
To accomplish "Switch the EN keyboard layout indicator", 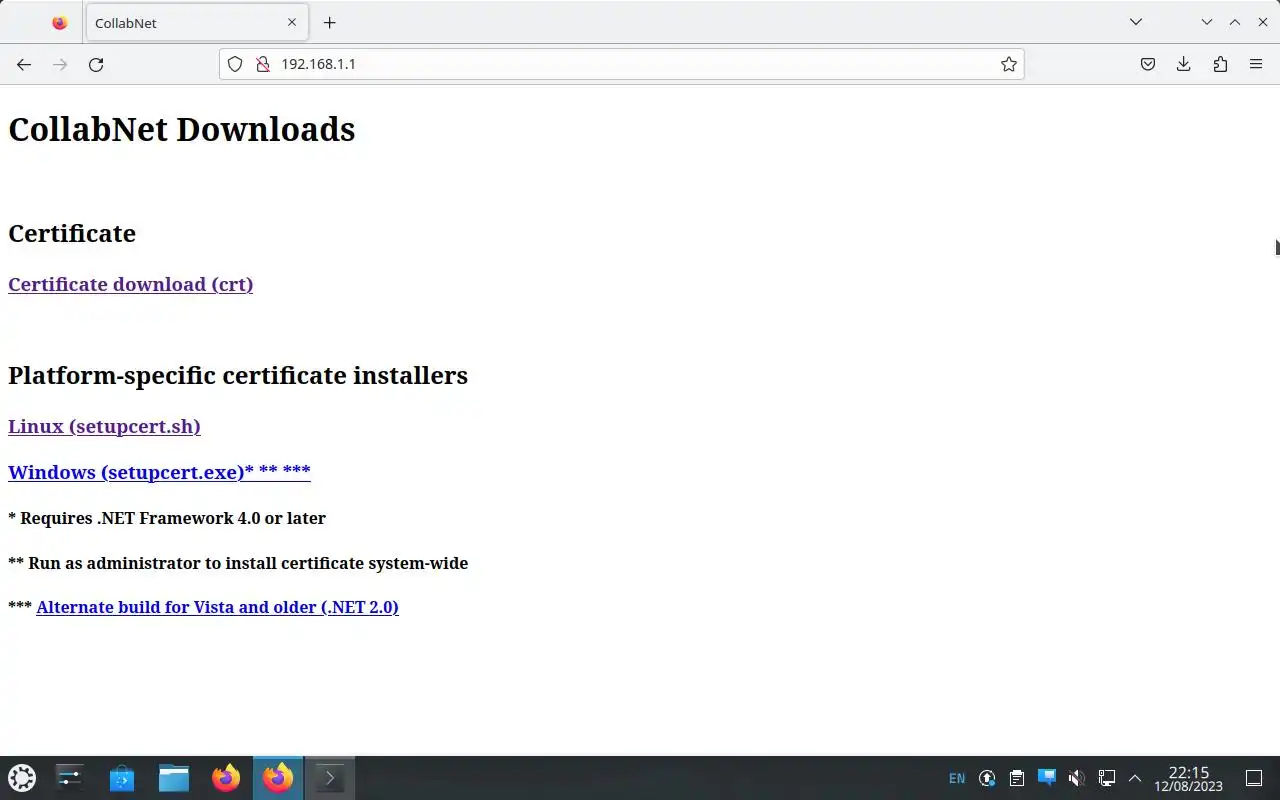I will pos(957,778).
